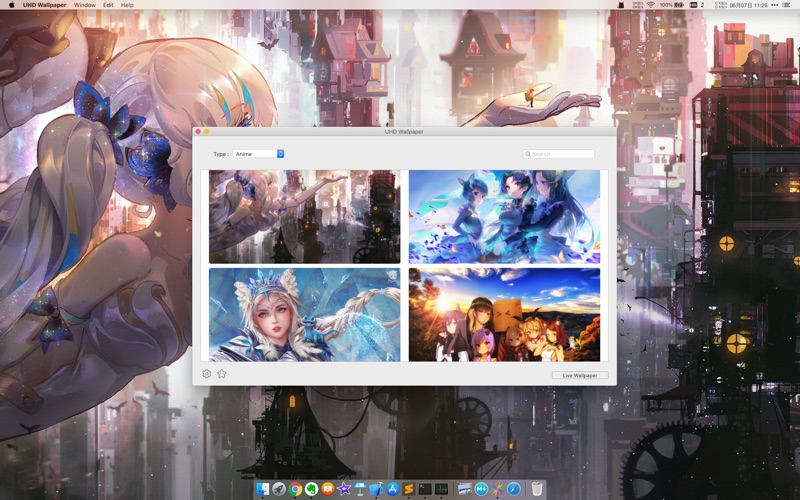Launch Safari from the dock
Image resolution: width=800 pixels, height=500 pixels.
point(514,489)
